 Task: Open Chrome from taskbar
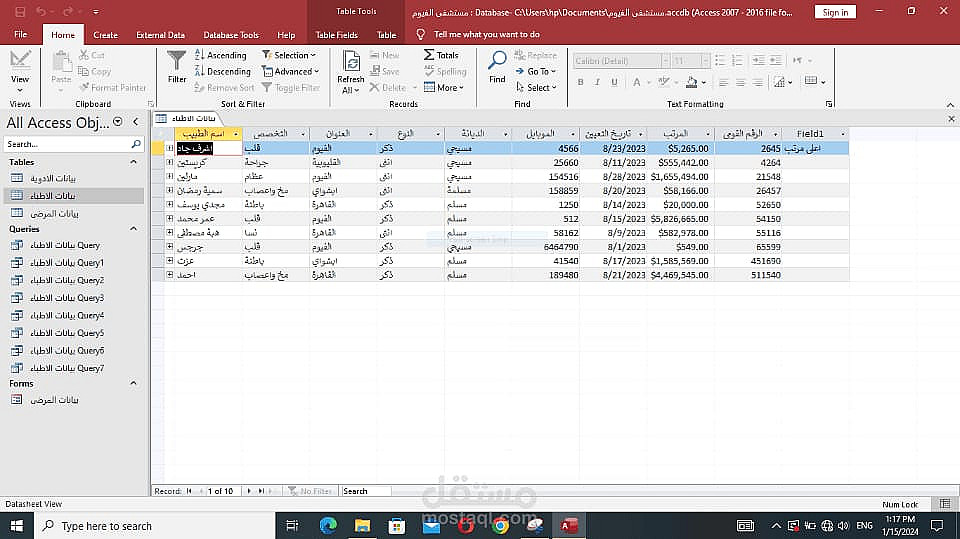(x=500, y=526)
